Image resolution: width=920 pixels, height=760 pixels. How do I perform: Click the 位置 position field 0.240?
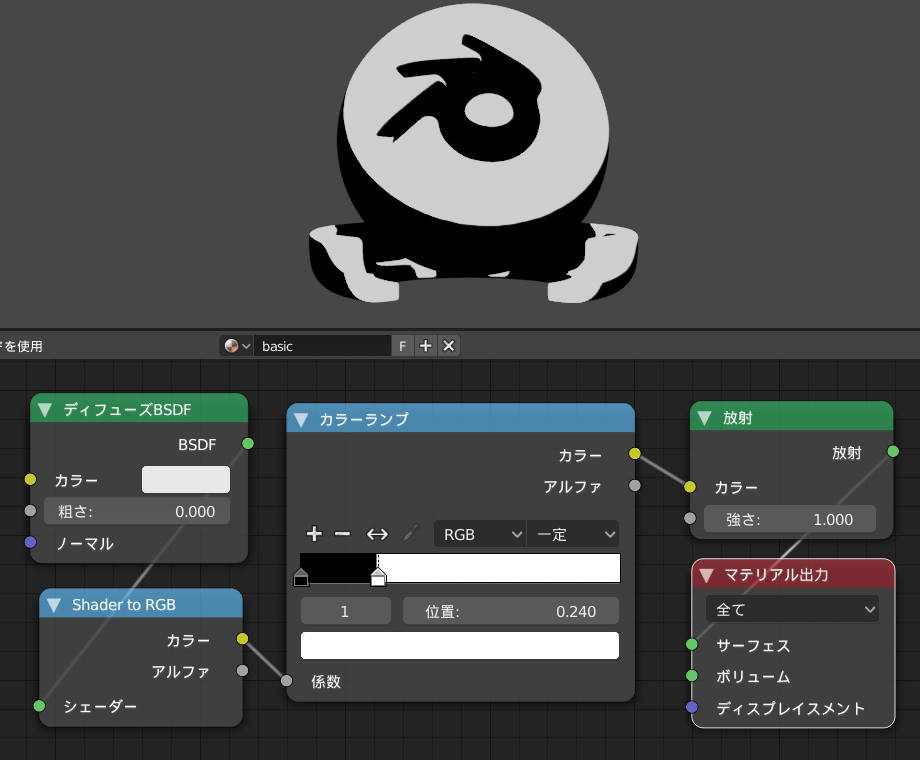point(510,612)
